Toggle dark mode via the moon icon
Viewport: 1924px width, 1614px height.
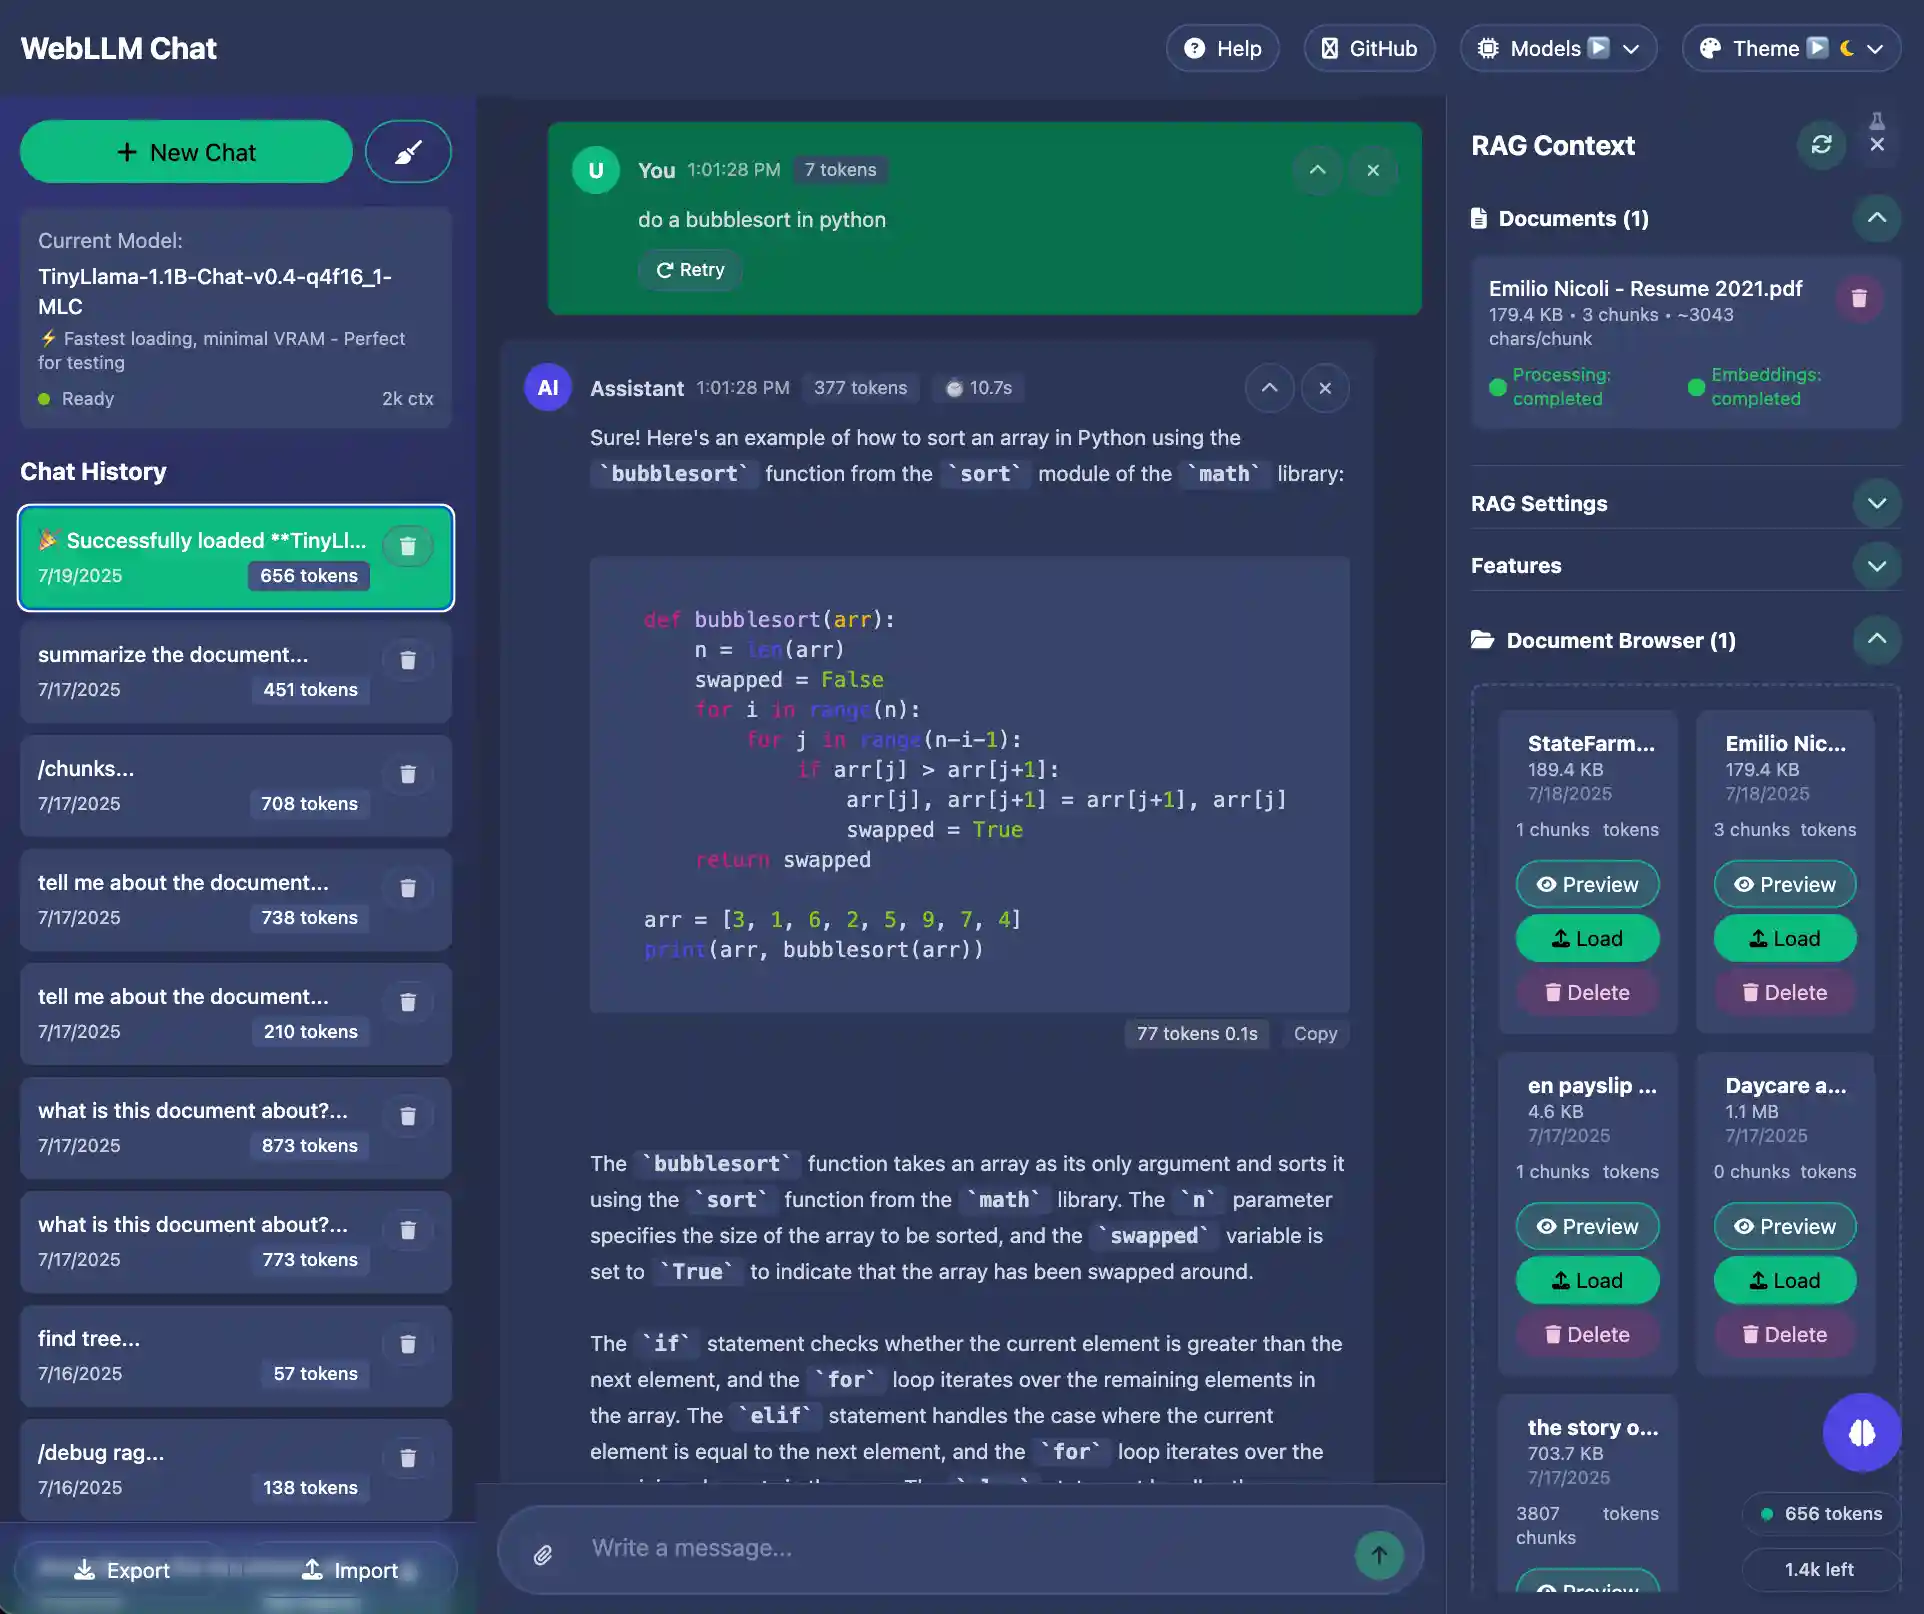point(1845,47)
